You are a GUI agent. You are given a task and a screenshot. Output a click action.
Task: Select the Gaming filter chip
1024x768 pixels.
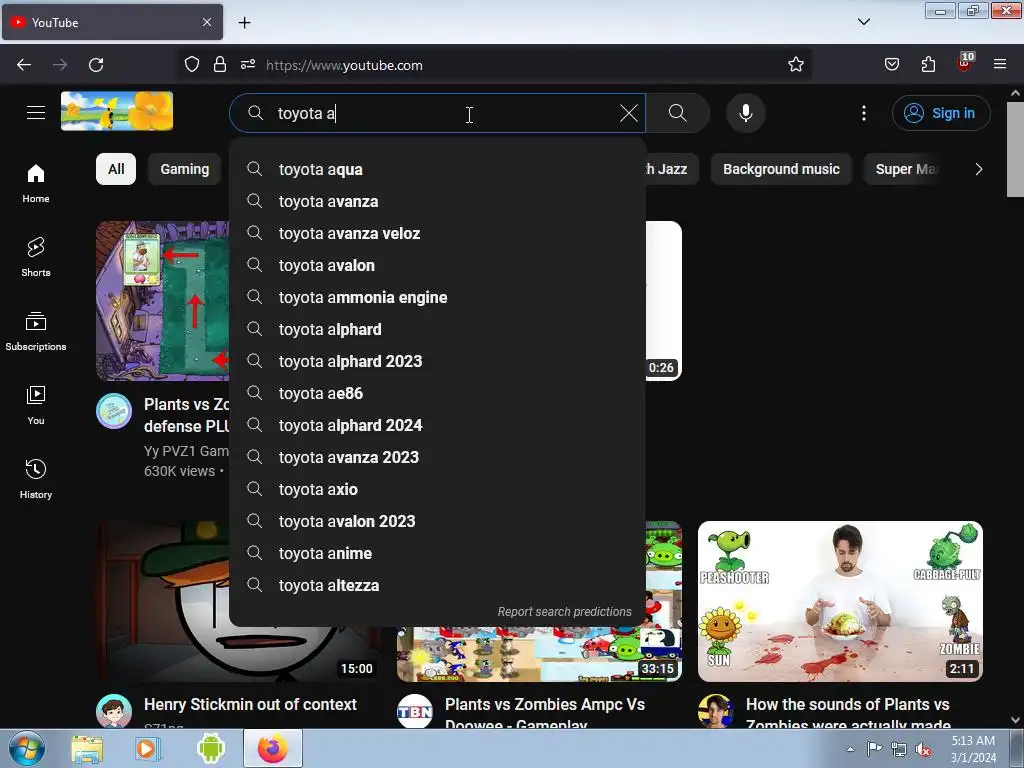tap(185, 169)
